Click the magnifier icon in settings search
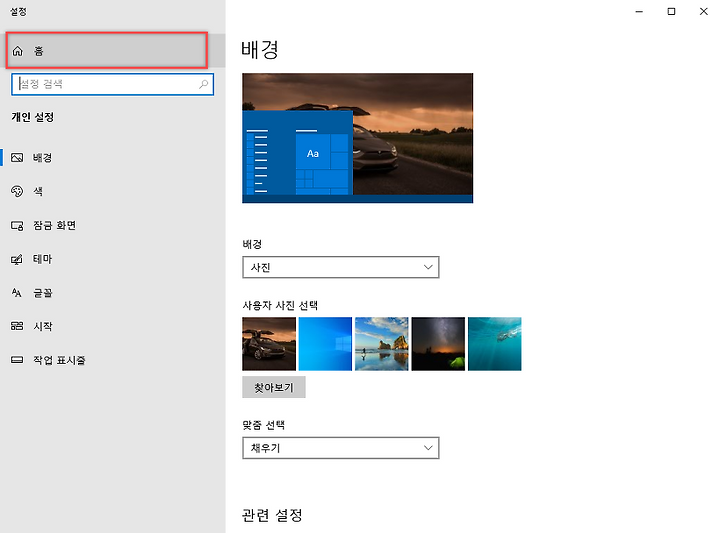 [x=203, y=84]
